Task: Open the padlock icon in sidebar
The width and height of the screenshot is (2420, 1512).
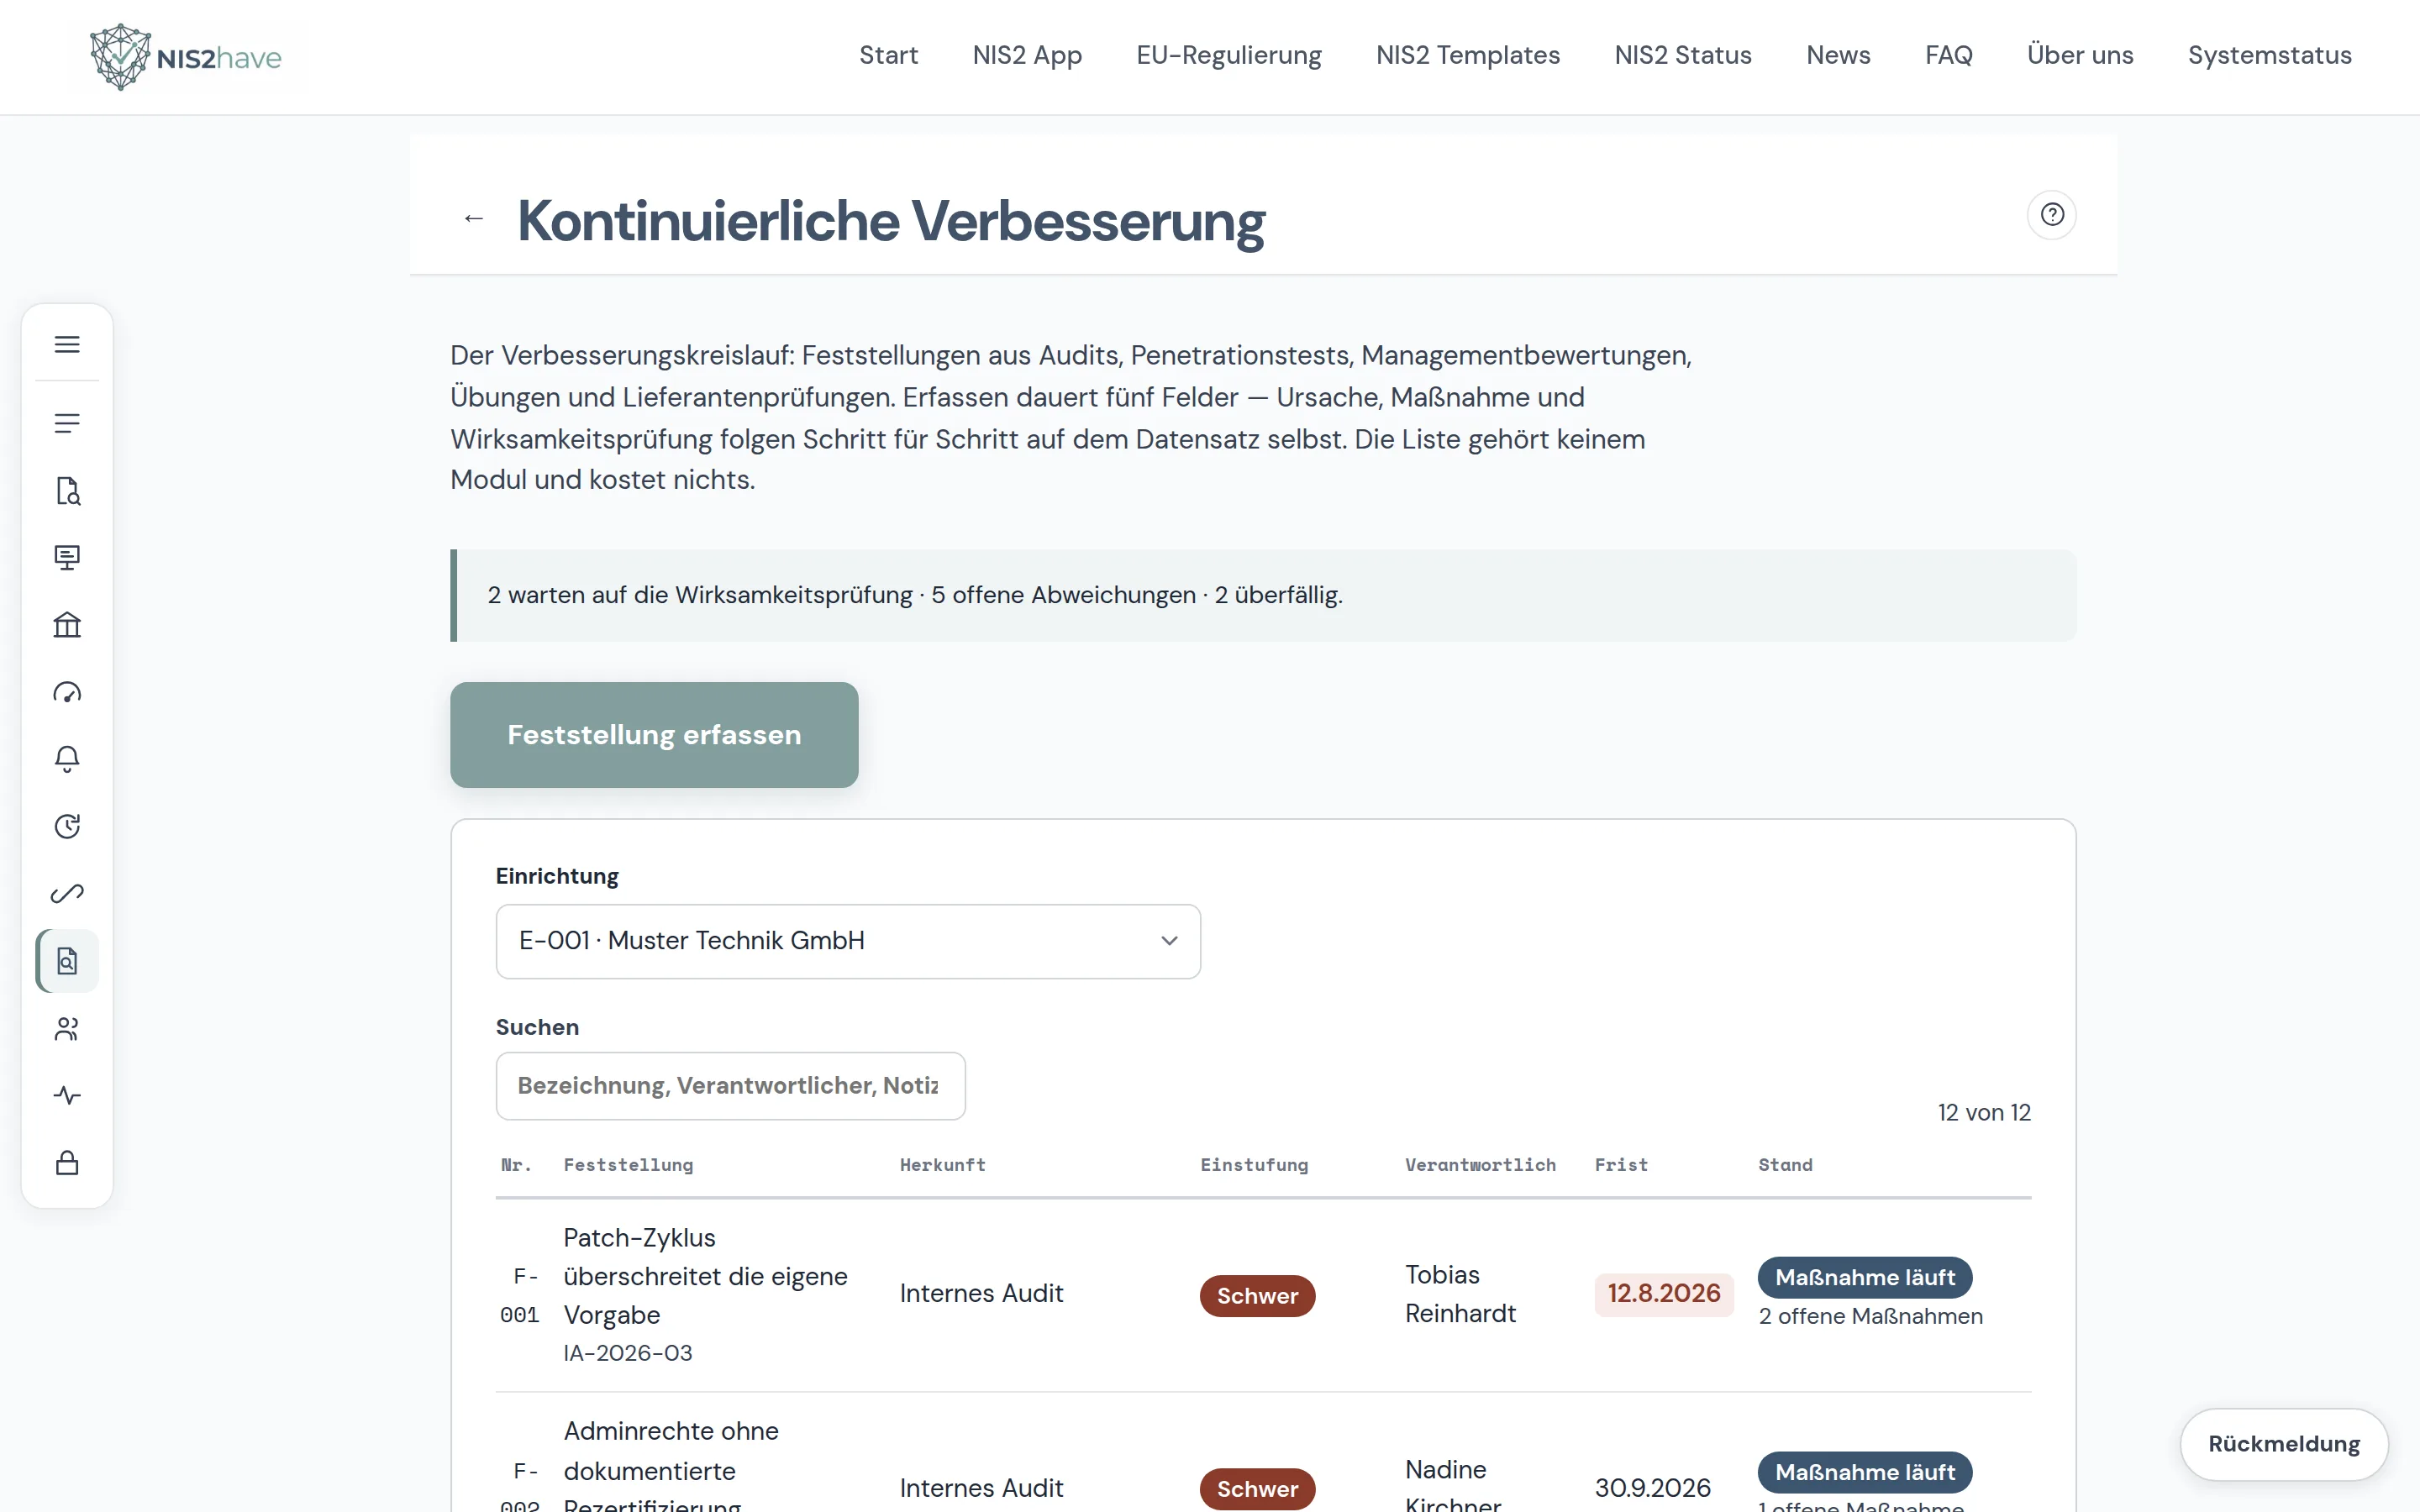Action: (67, 1163)
